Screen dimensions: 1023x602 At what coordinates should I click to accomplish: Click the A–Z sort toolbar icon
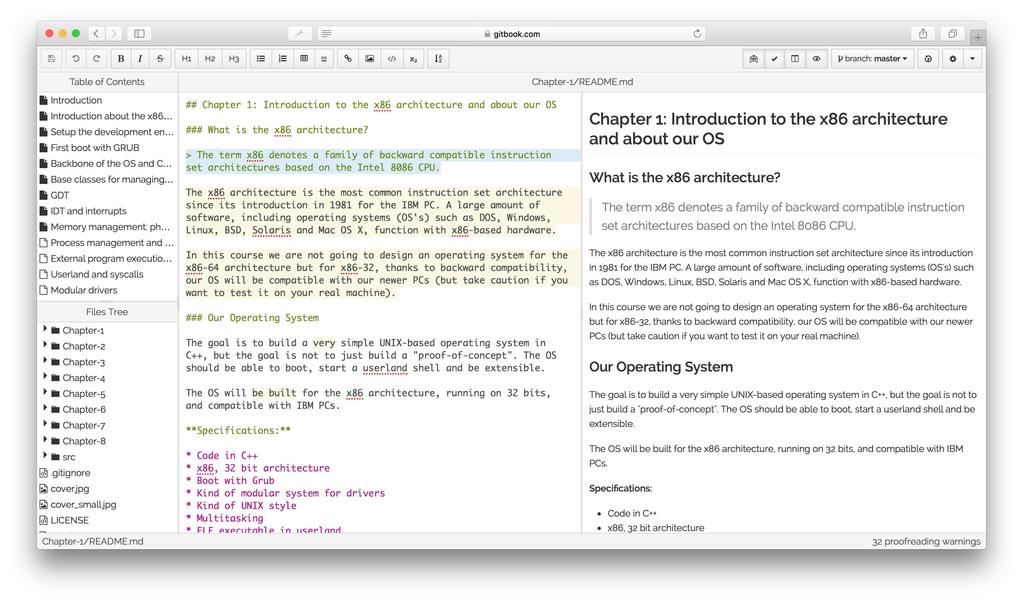click(x=438, y=59)
